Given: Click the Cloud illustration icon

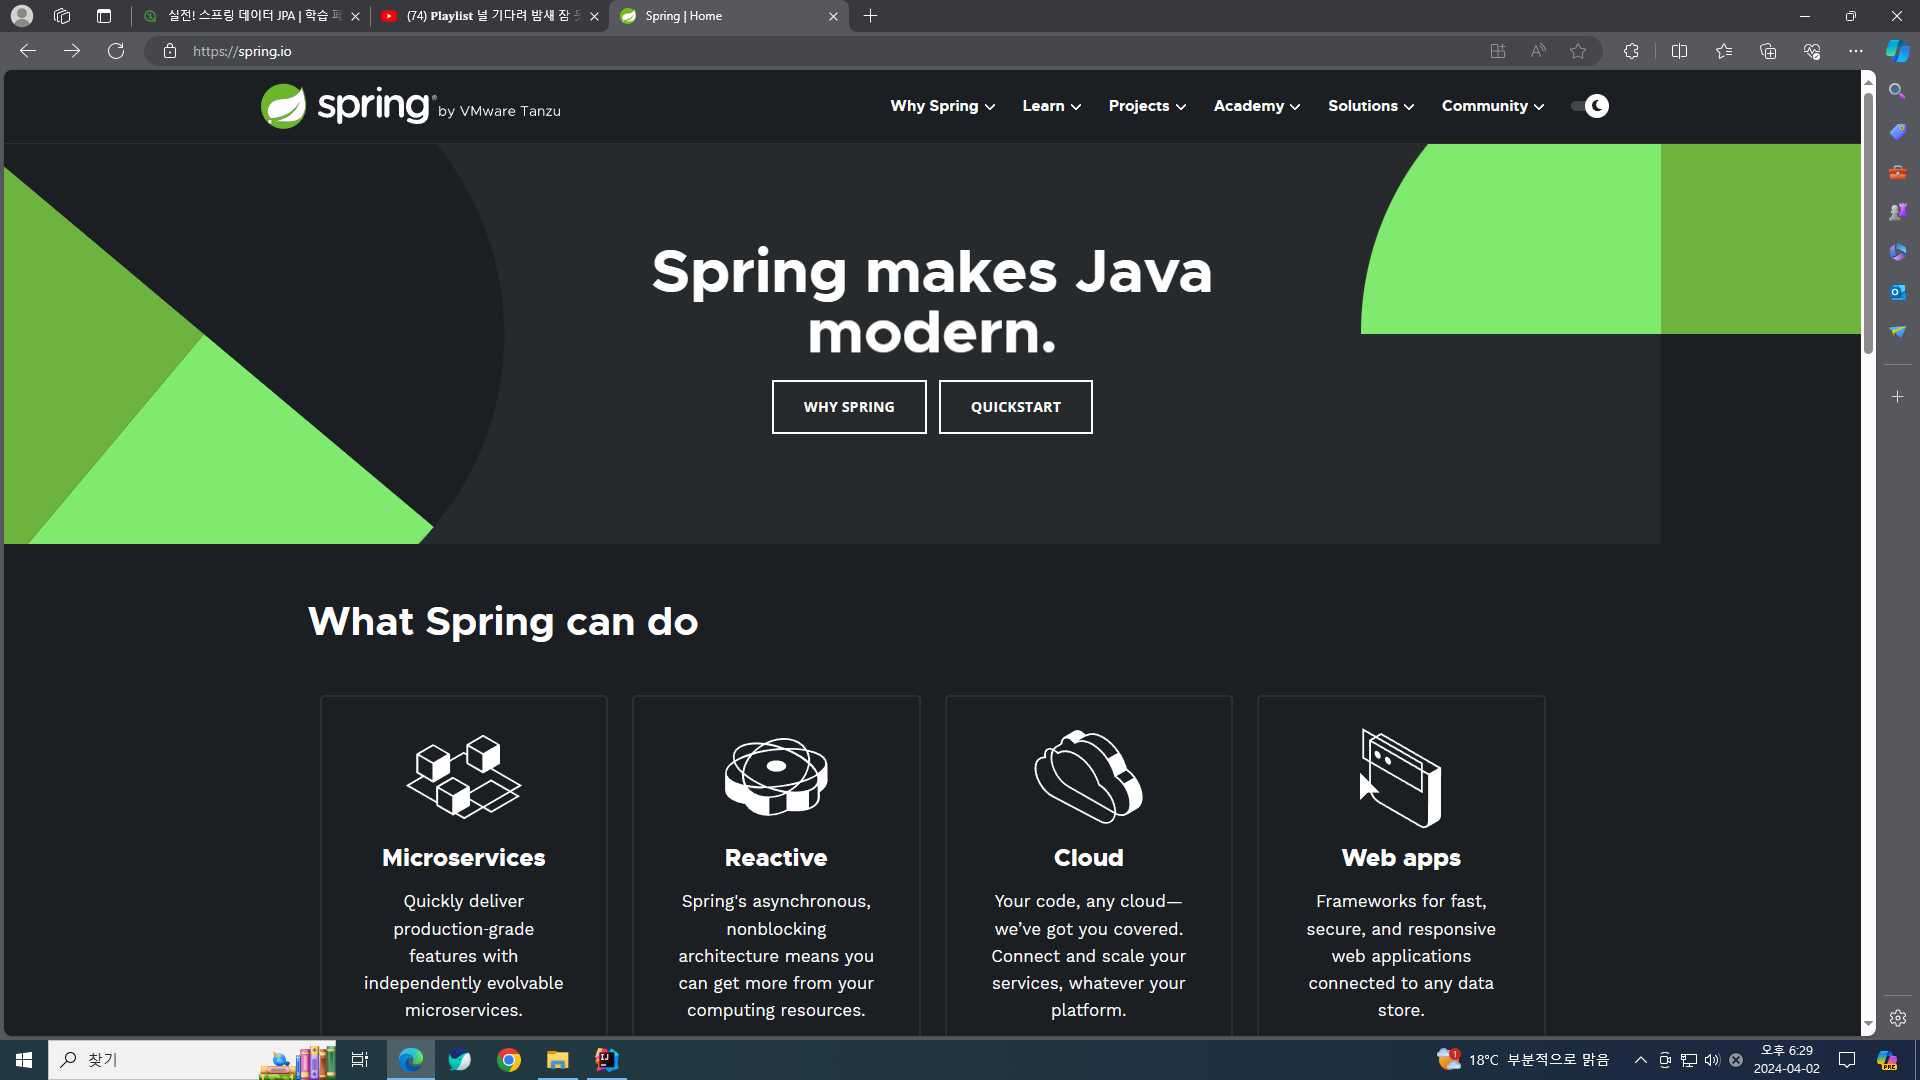Looking at the screenshot, I should coord(1088,777).
